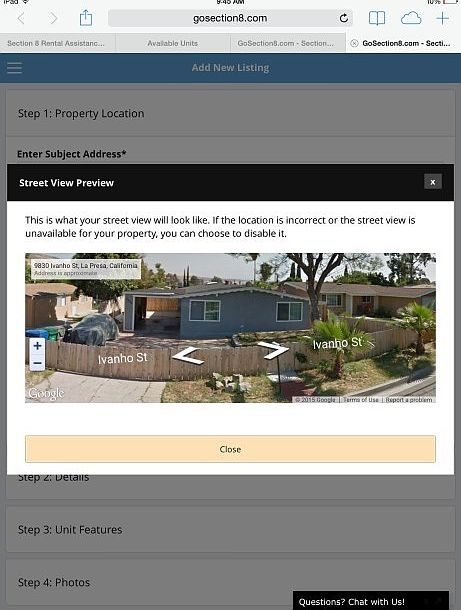Open the Safari bookmarks book icon
461x610 pixels.
pyautogui.click(x=377, y=18)
